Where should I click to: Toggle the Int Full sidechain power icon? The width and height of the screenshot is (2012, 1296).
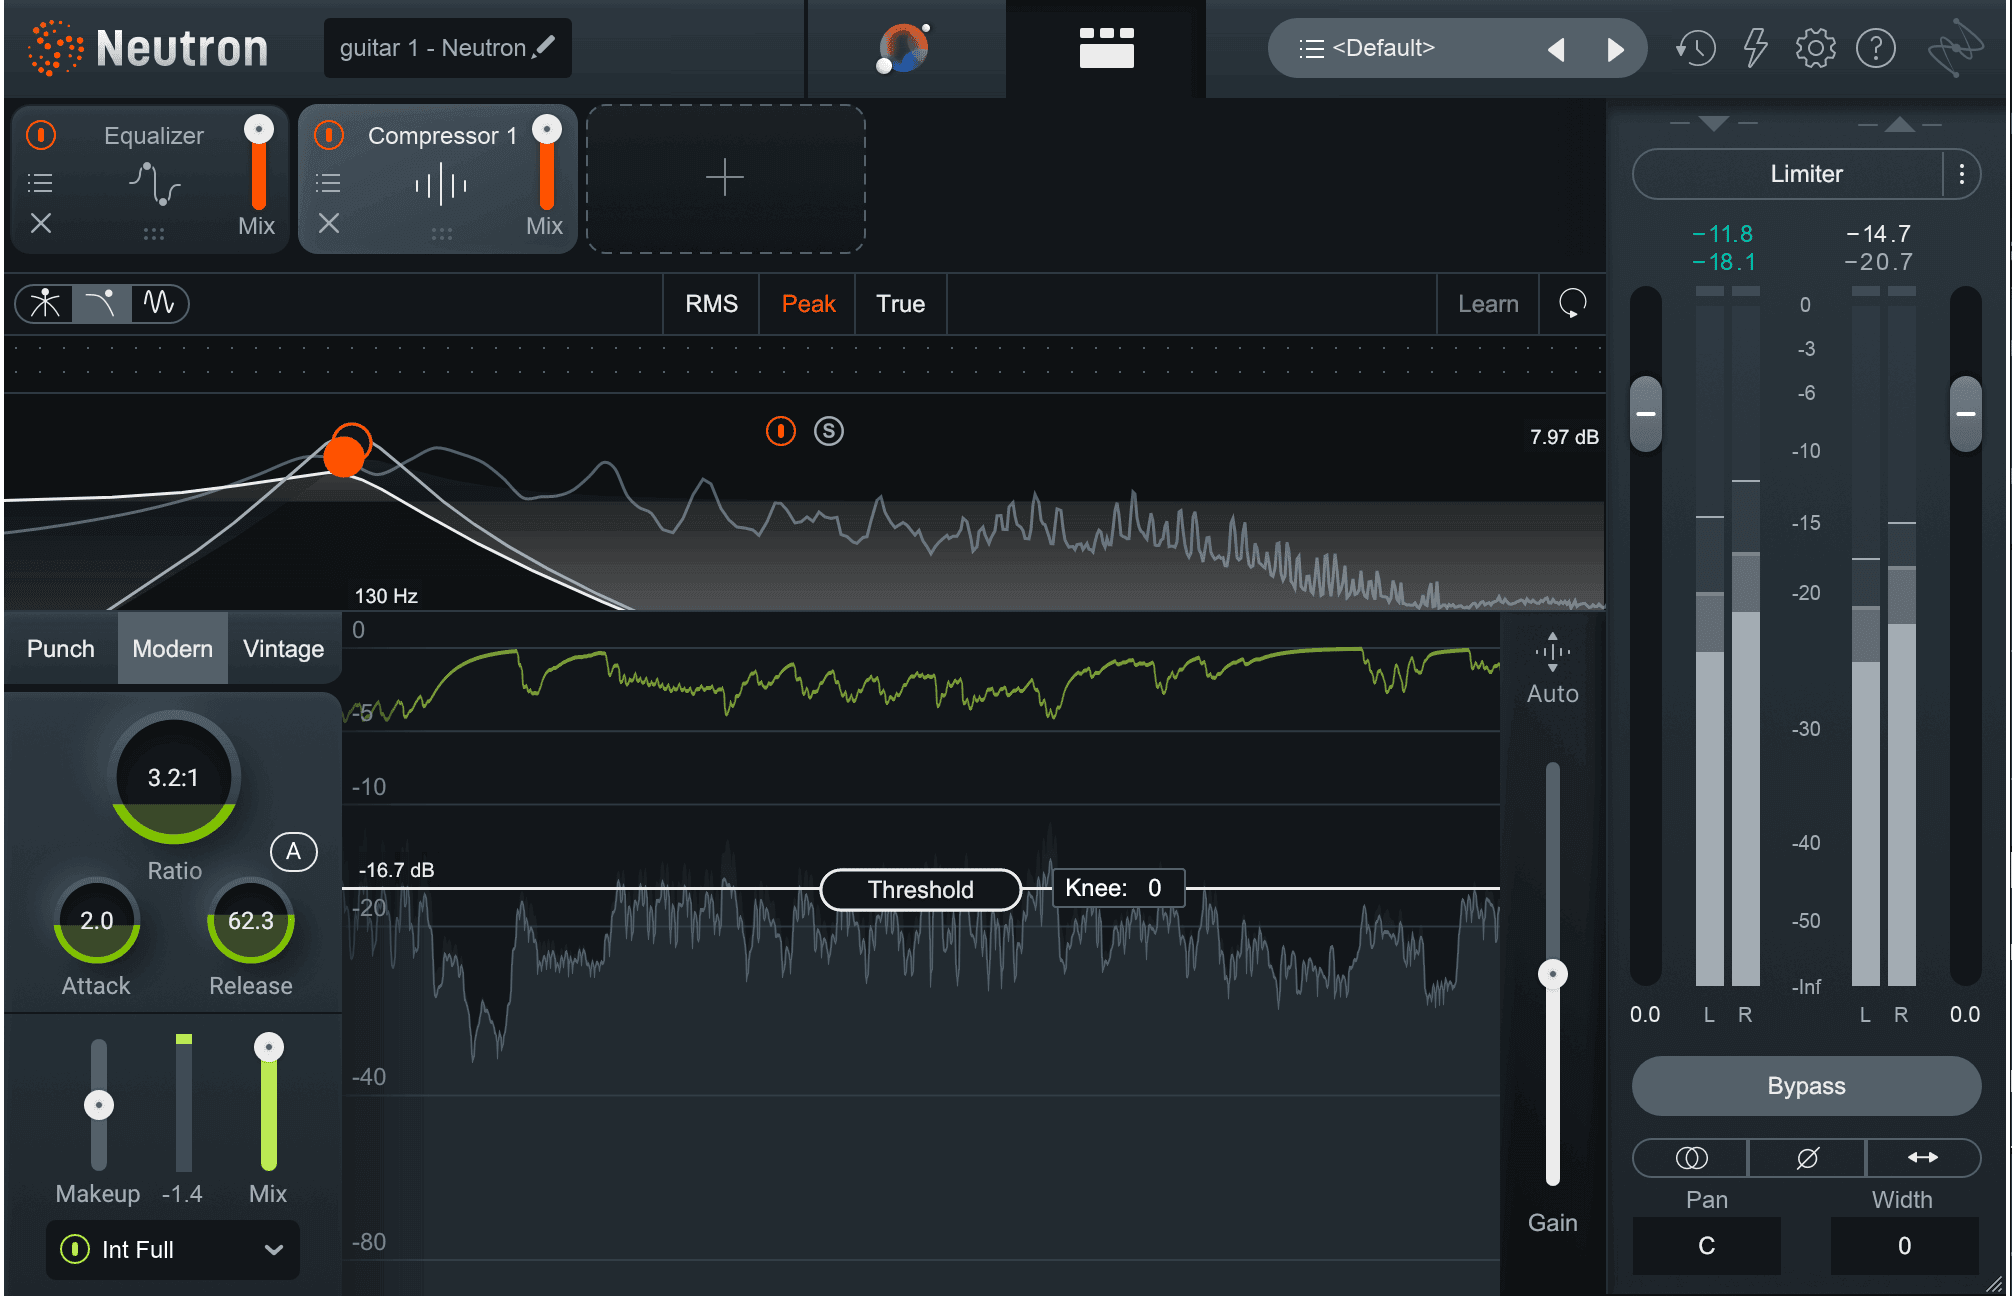(75, 1249)
